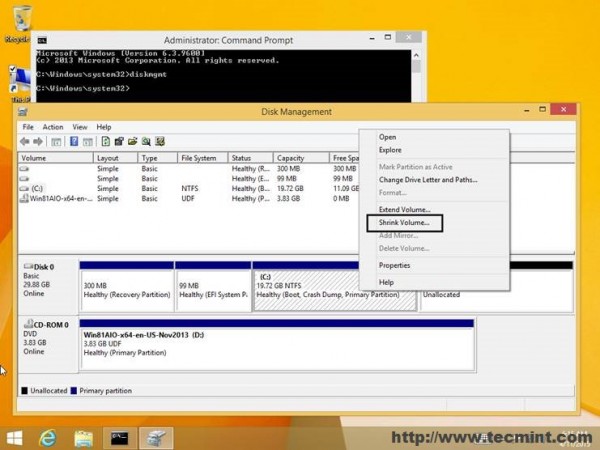Click the Back arrow in Disk Management toolbar
The image size is (600, 450).
(x=27, y=142)
